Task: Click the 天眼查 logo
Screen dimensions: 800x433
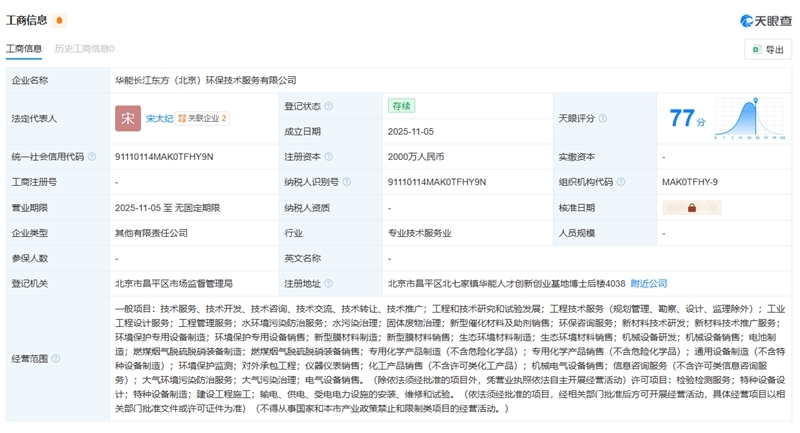Action: [765, 20]
